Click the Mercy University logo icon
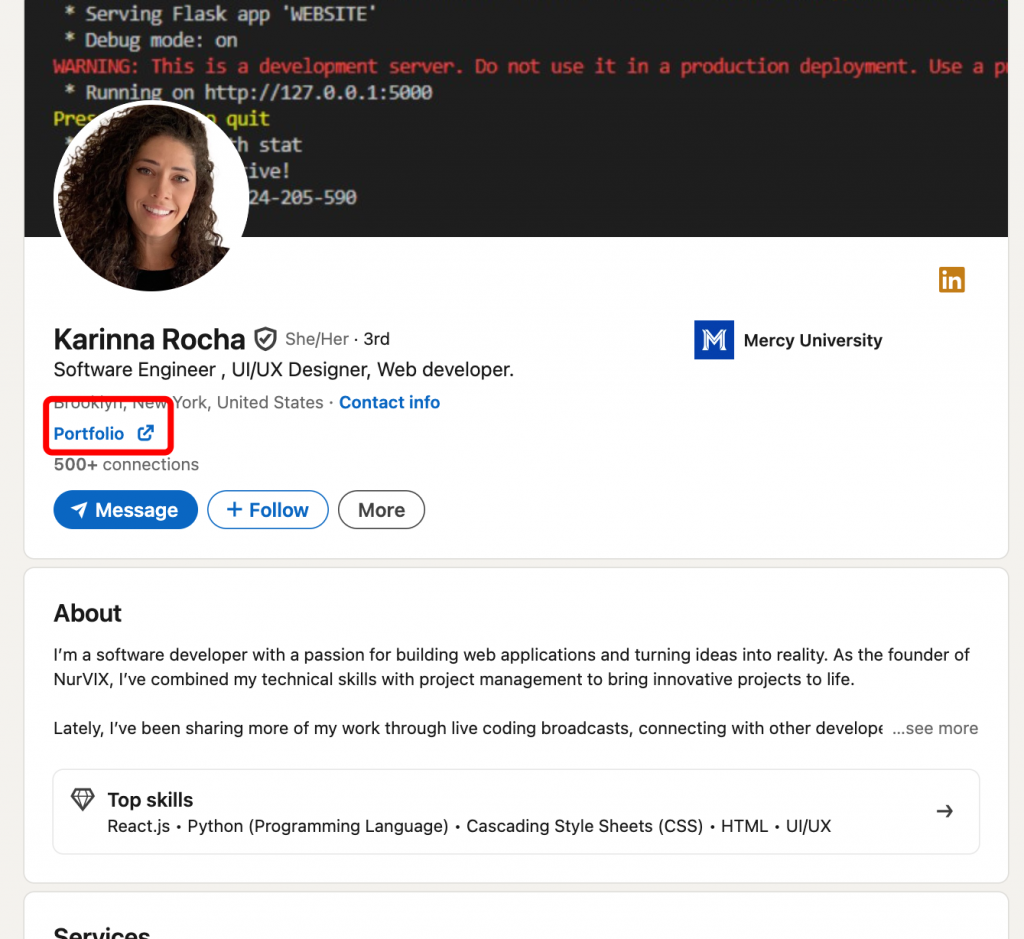 [713, 340]
